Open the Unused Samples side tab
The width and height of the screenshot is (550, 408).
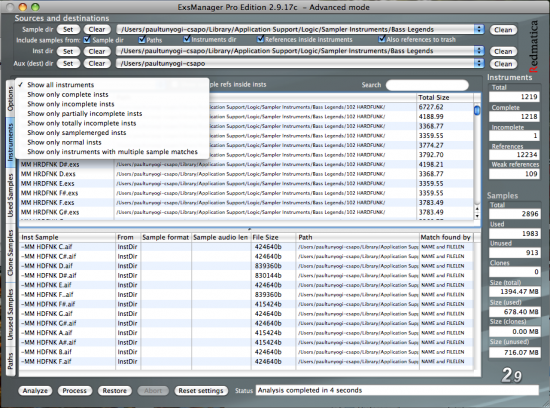10,314
